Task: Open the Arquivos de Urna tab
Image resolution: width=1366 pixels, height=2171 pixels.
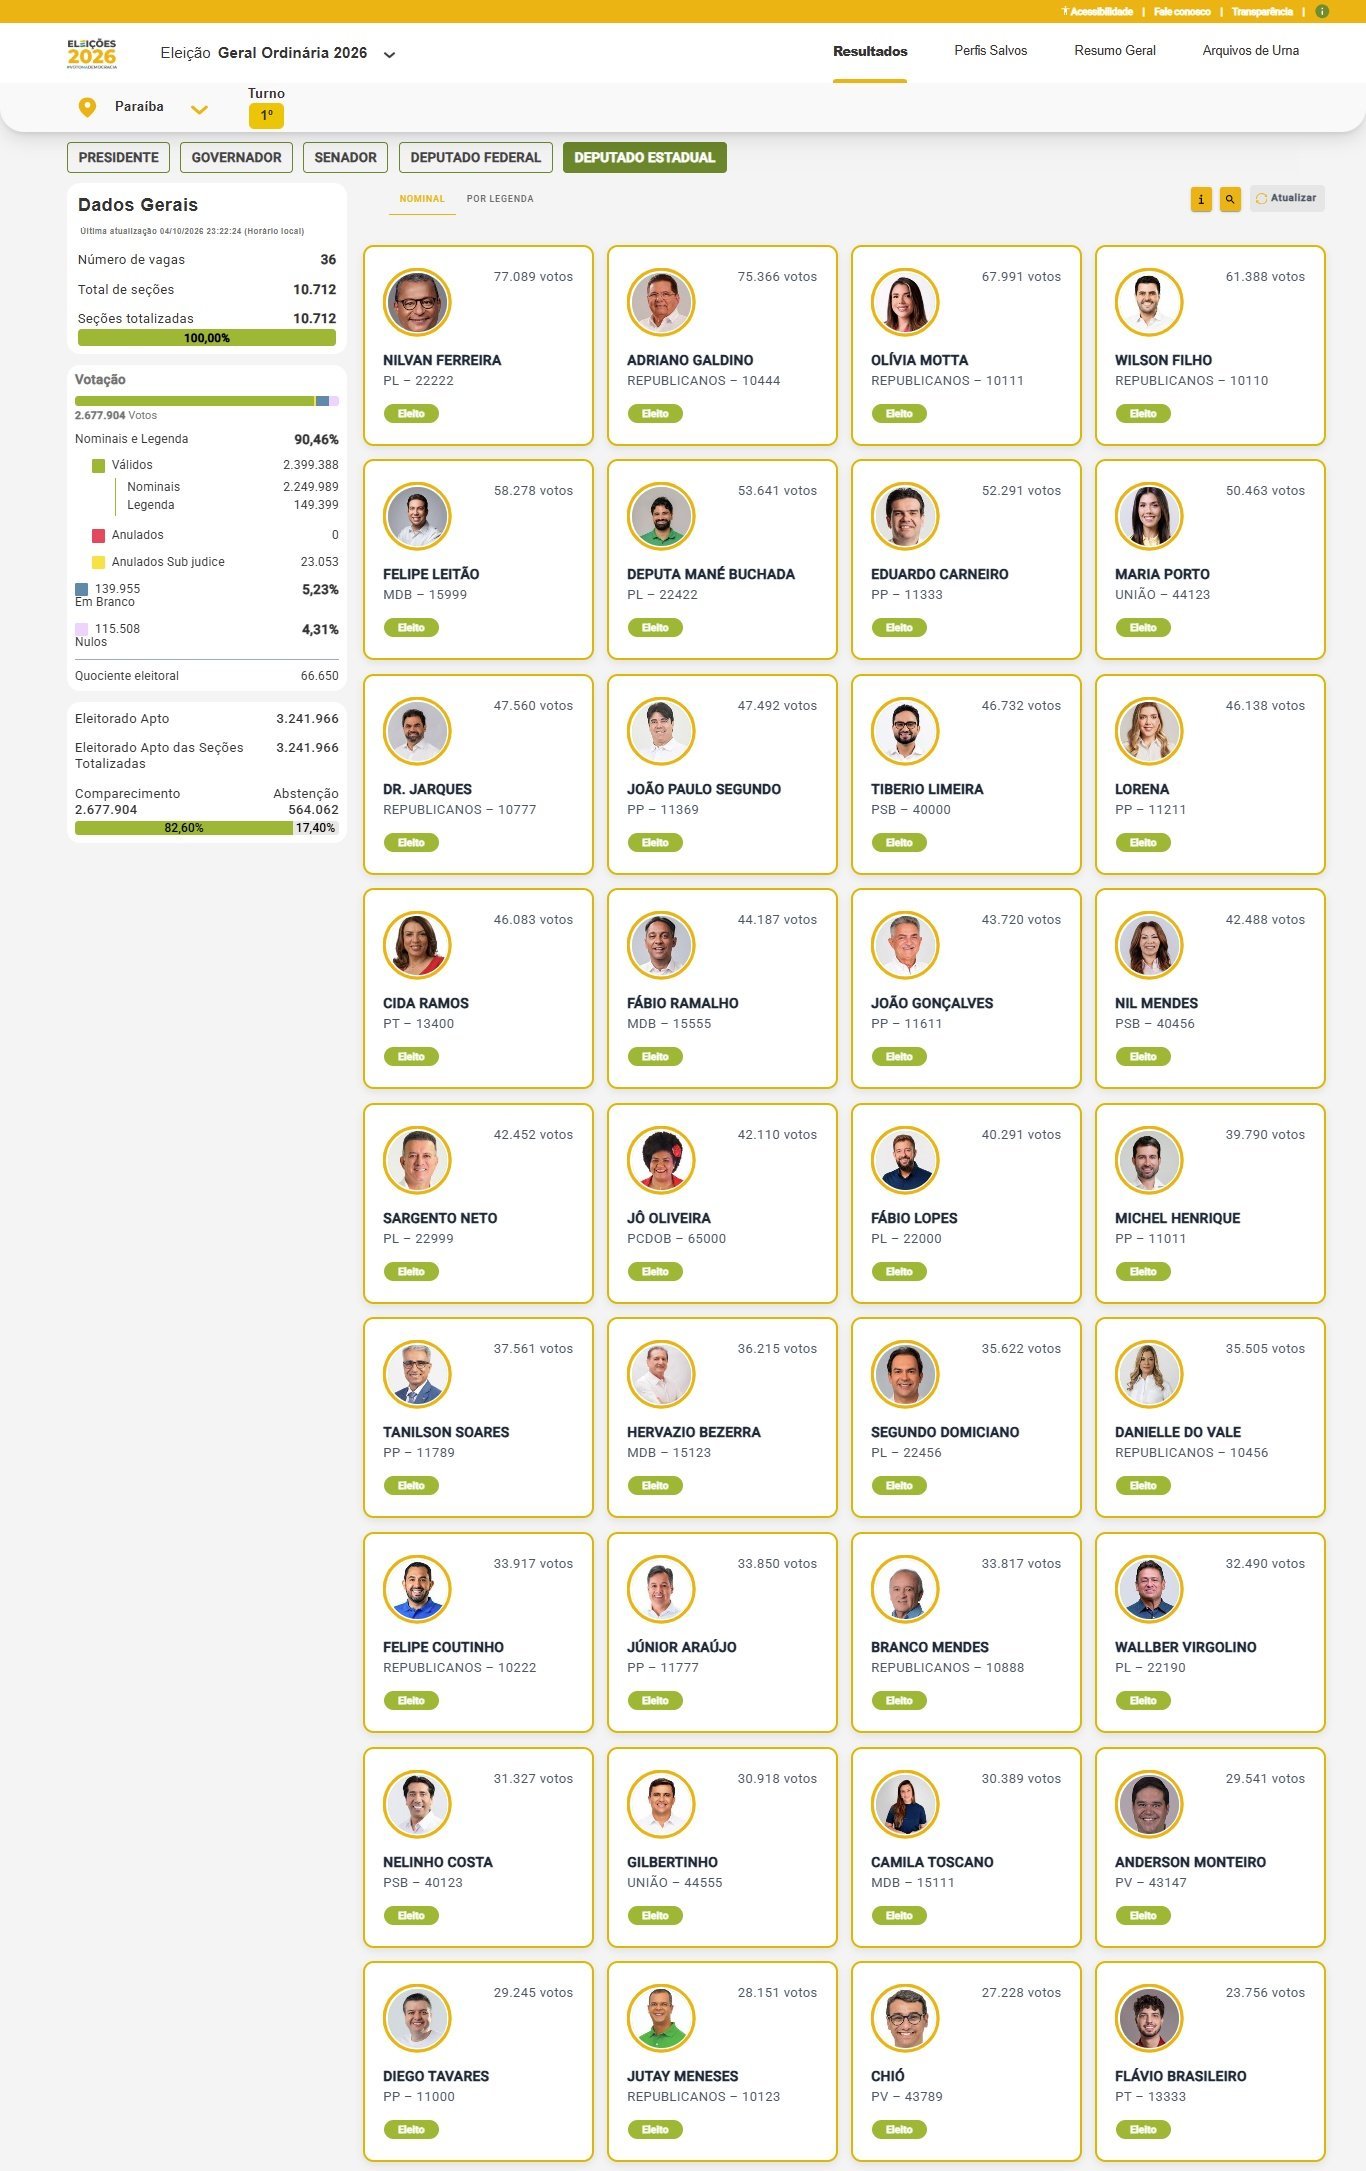Action: click(x=1251, y=51)
